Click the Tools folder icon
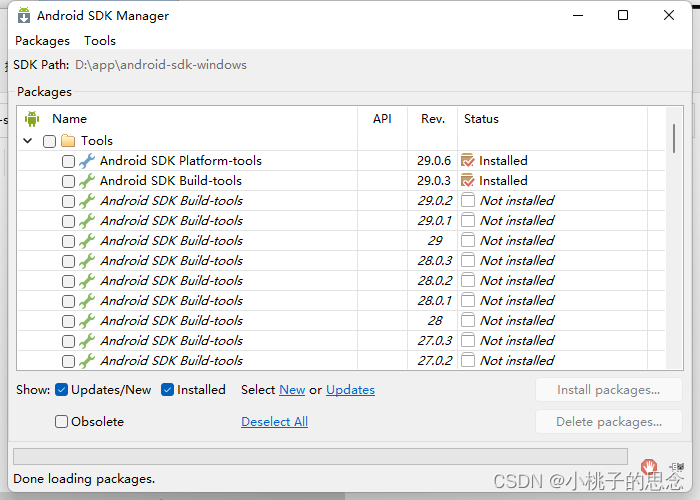Viewport: 700px width, 500px height. click(68, 141)
